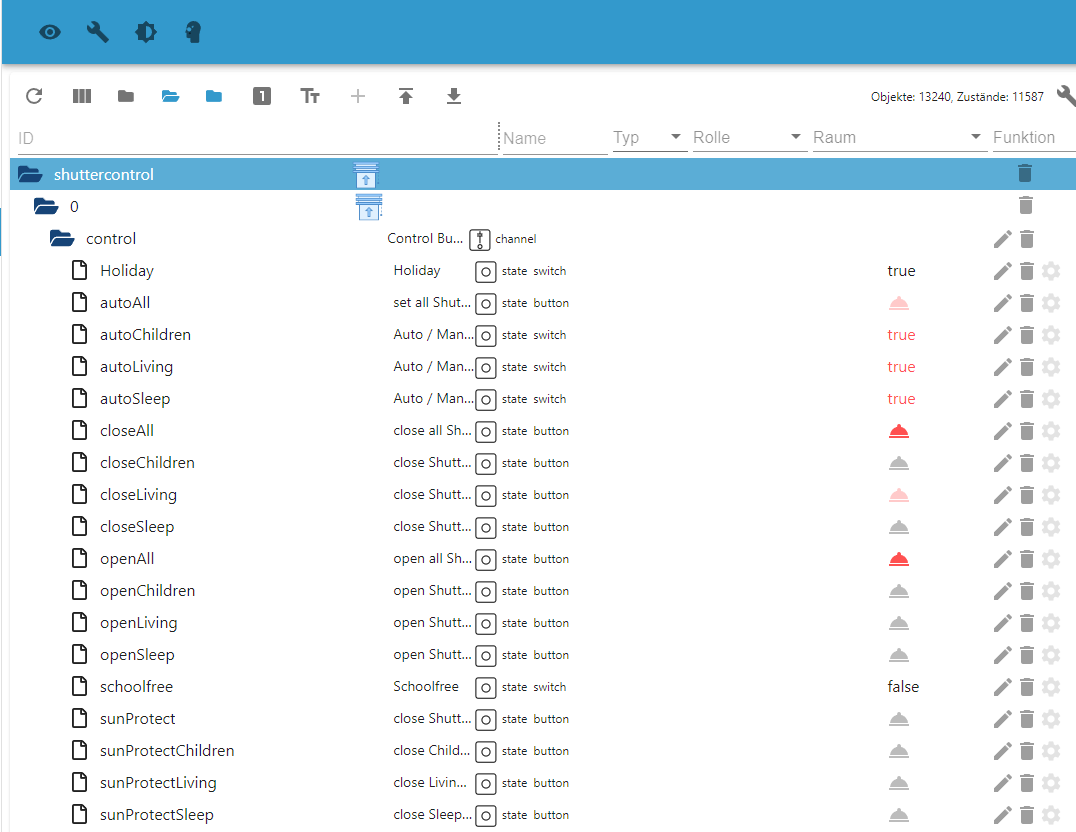Select the openLiving tree row

click(x=543, y=623)
